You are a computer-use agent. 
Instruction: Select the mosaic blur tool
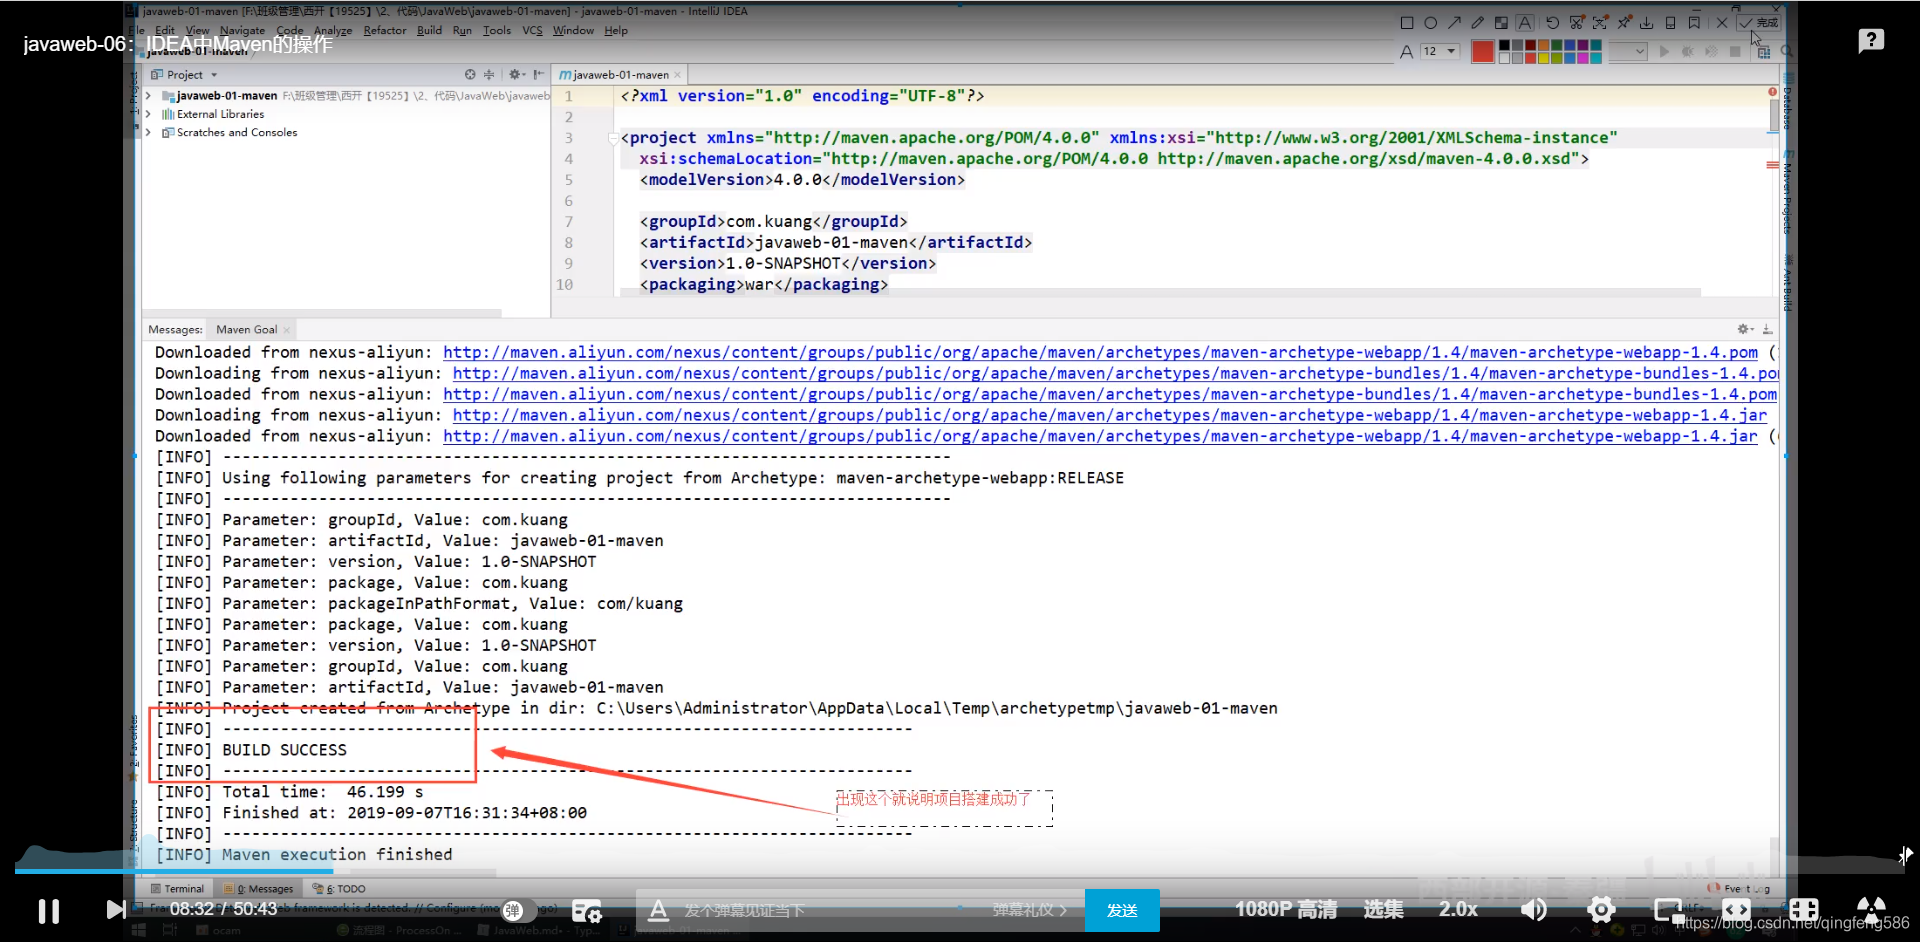pos(1501,23)
